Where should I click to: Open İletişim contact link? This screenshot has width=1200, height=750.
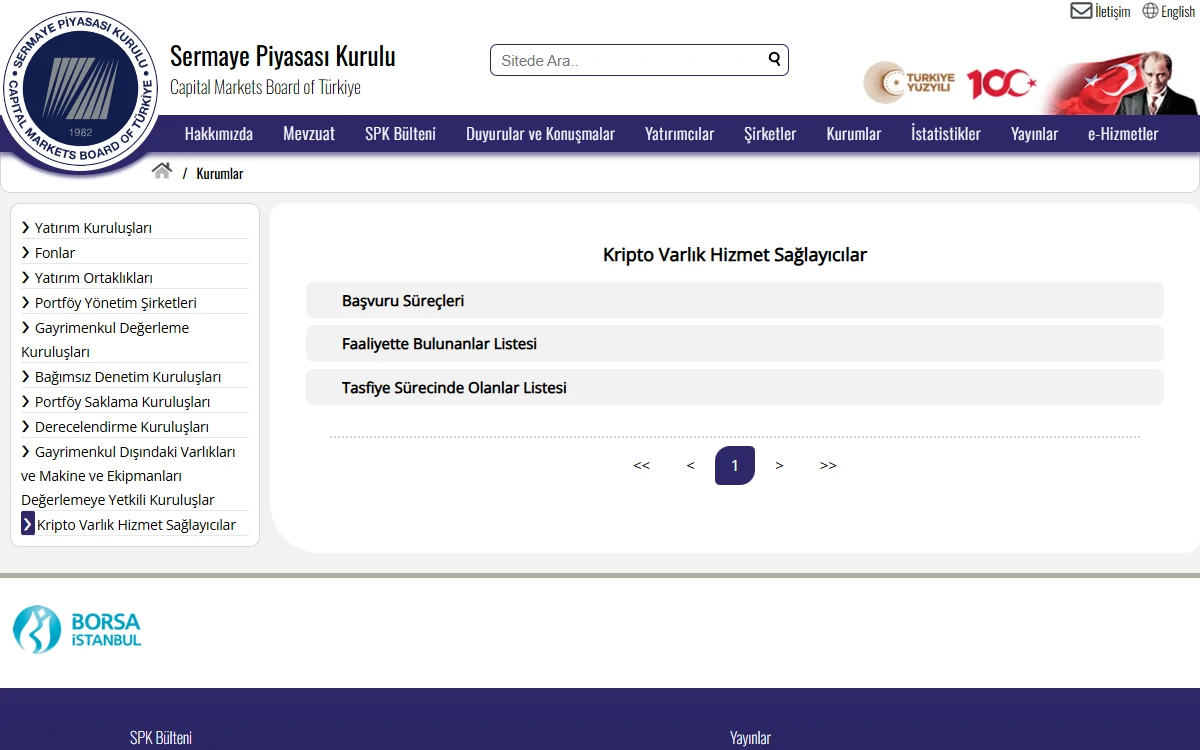point(1112,12)
